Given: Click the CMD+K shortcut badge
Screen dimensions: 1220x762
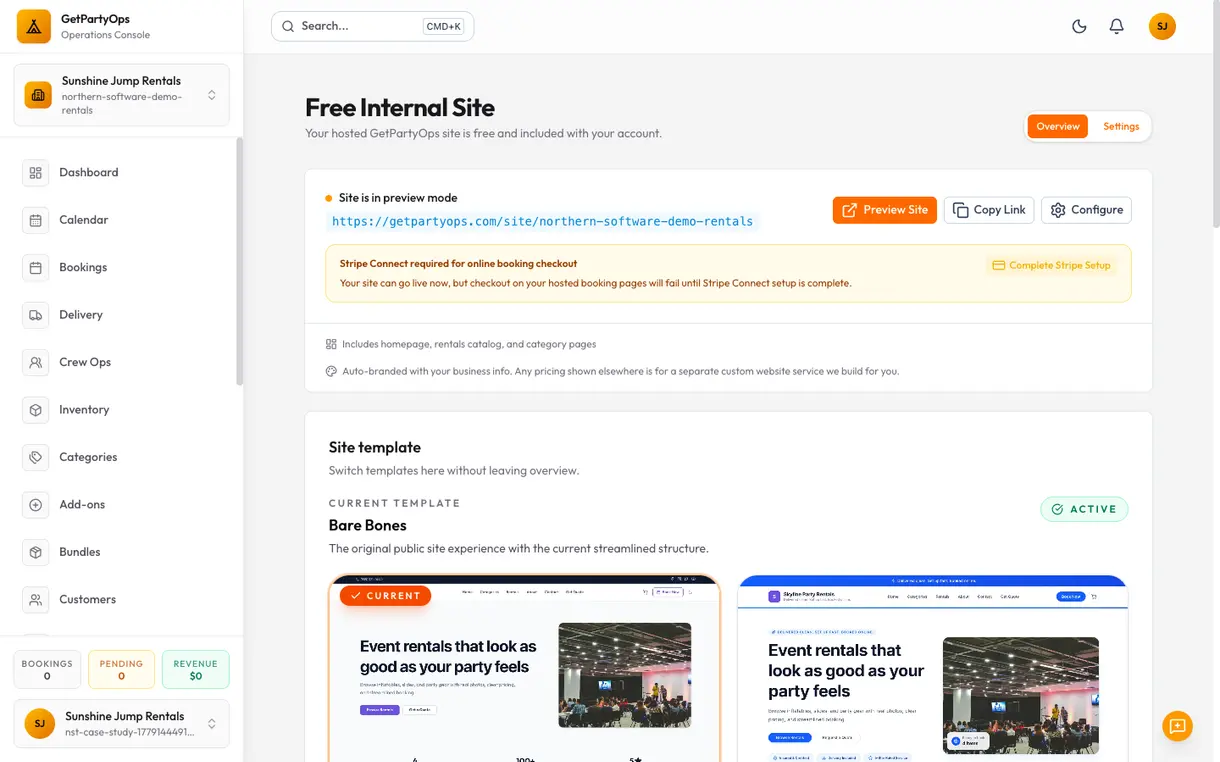Looking at the screenshot, I should pos(444,27).
